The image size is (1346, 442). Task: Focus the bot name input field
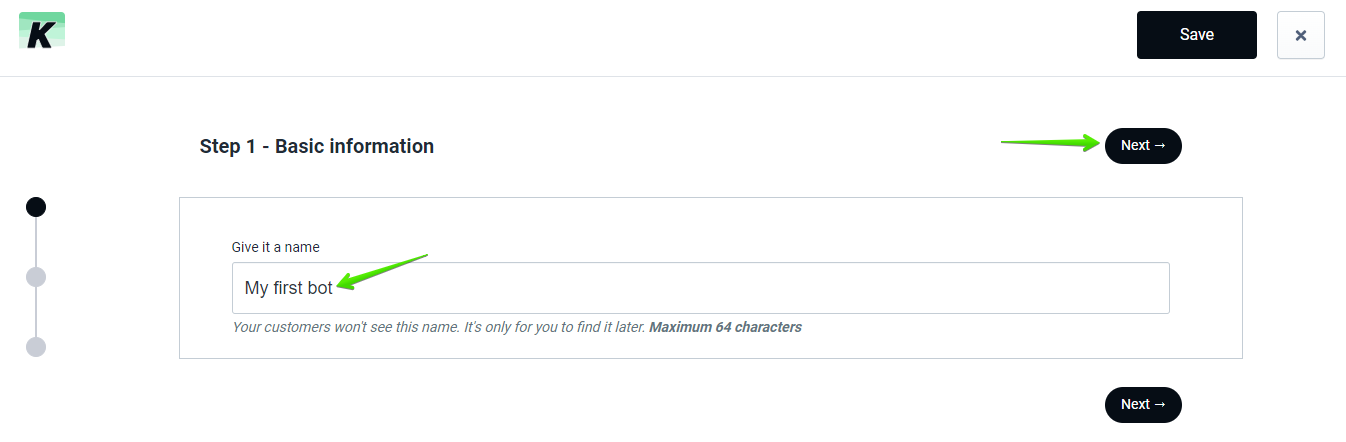[700, 288]
